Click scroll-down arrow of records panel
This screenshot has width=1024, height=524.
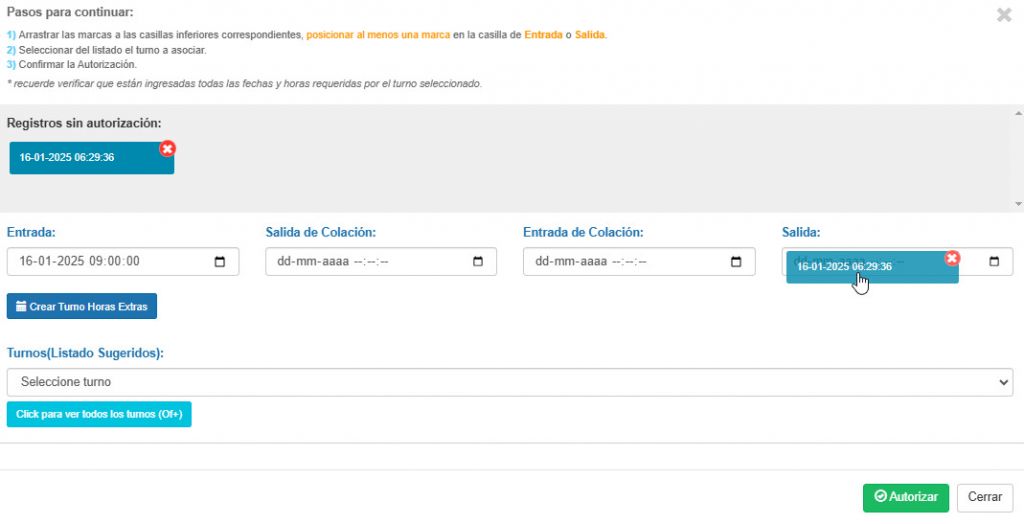coord(1018,205)
